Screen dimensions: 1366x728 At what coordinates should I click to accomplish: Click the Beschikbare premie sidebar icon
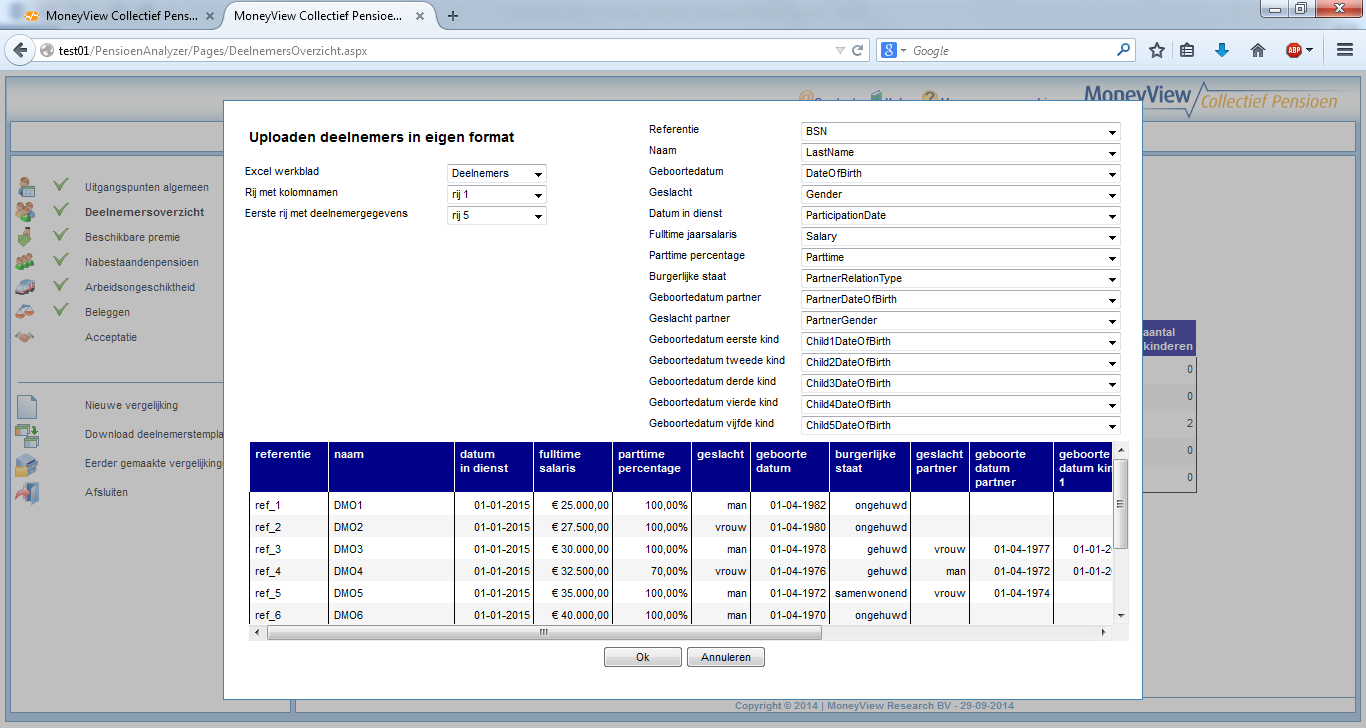click(27, 237)
